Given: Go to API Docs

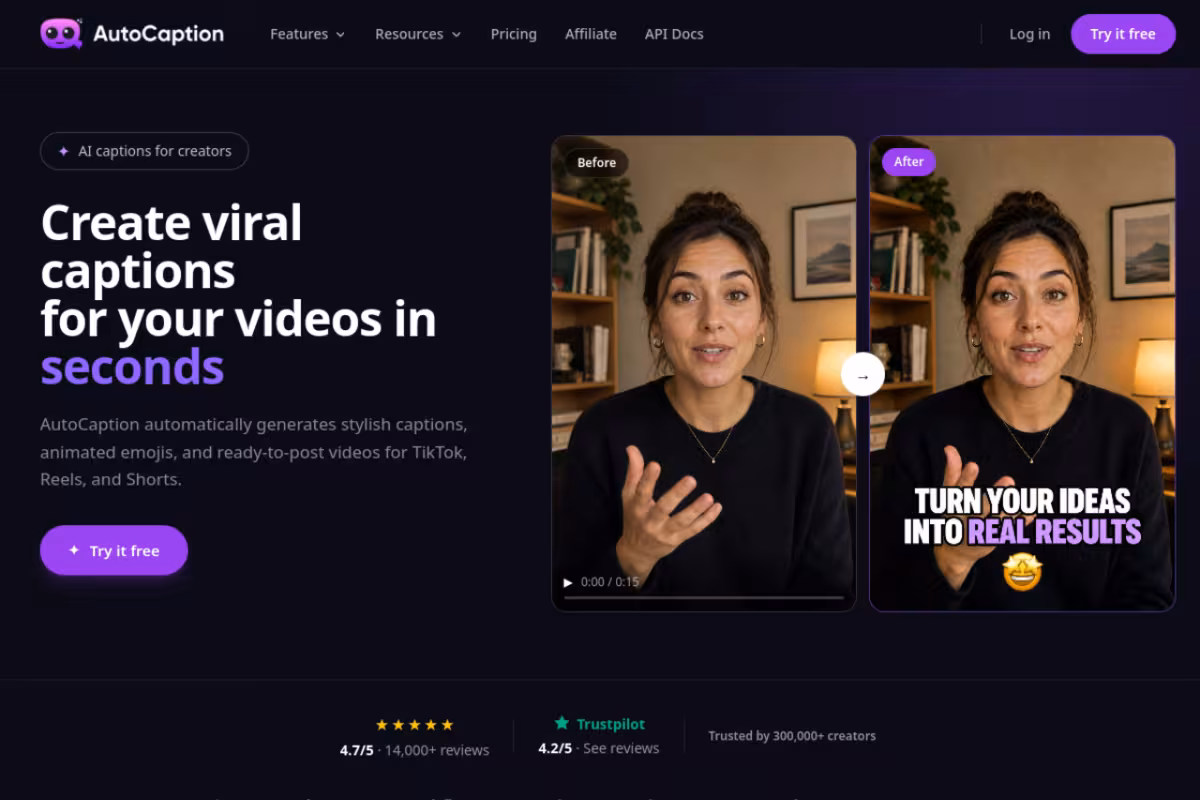Looking at the screenshot, I should click(x=674, y=34).
